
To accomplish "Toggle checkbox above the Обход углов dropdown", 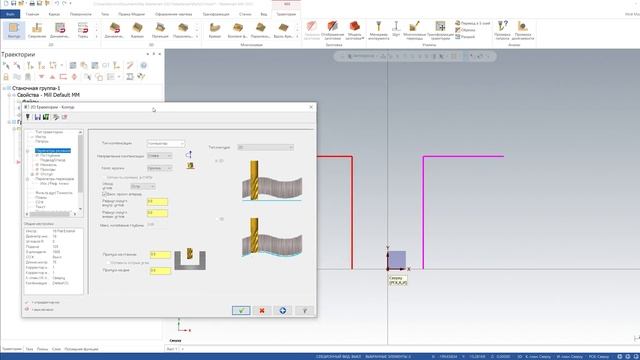I will click(104, 178).
